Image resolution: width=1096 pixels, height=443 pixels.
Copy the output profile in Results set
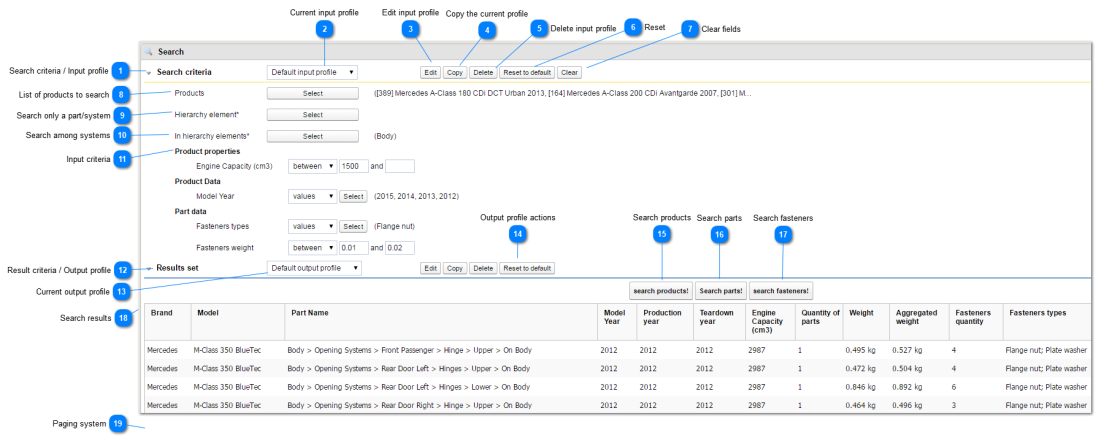click(455, 268)
